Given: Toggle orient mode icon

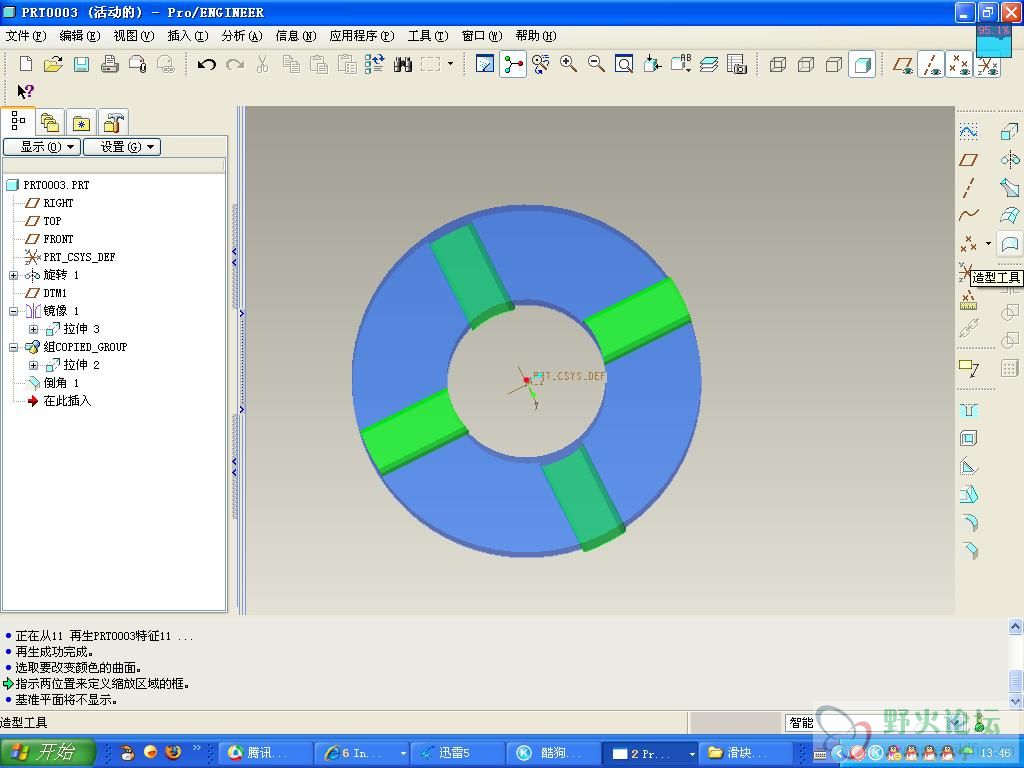Looking at the screenshot, I should [541, 64].
